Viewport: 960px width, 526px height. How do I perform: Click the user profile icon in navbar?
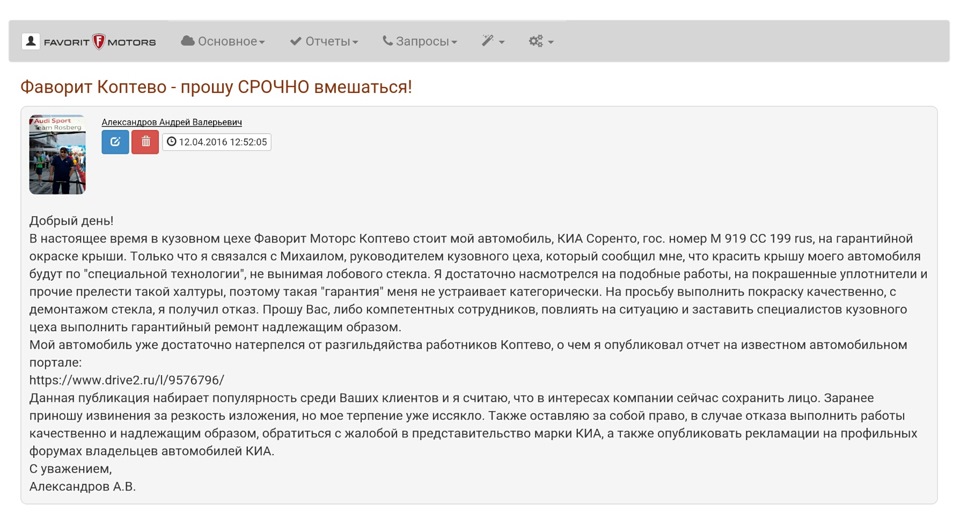31,42
